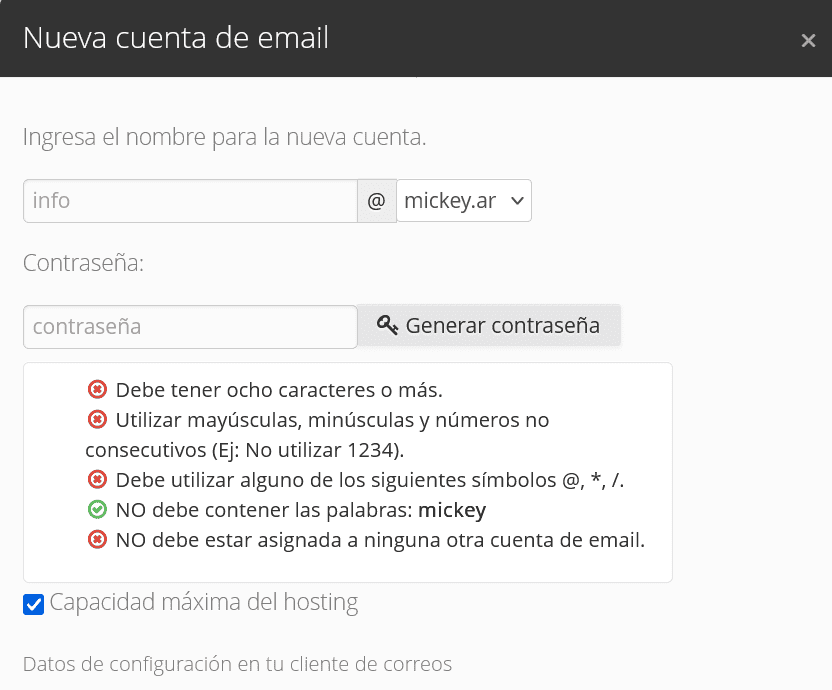The height and width of the screenshot is (690, 832).
Task: Click the Generar contraseña button
Action: 489,325
